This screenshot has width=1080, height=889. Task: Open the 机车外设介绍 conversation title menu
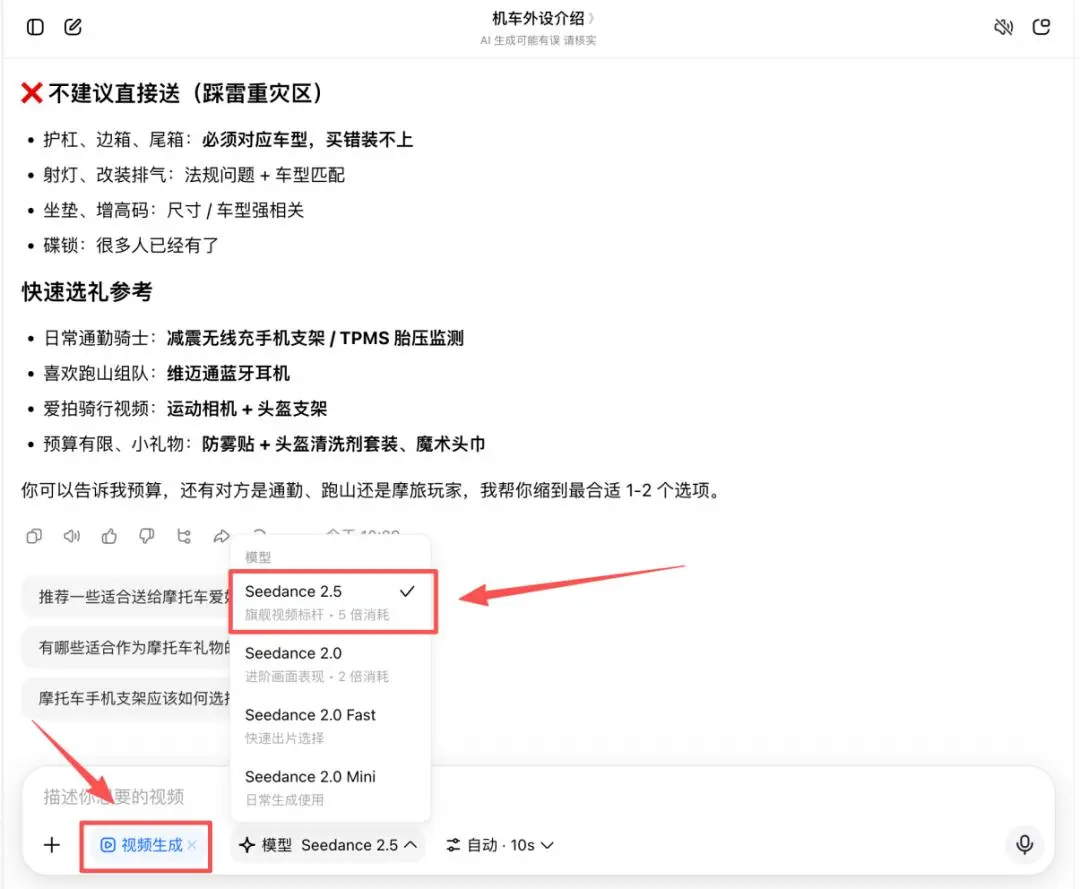tap(543, 19)
